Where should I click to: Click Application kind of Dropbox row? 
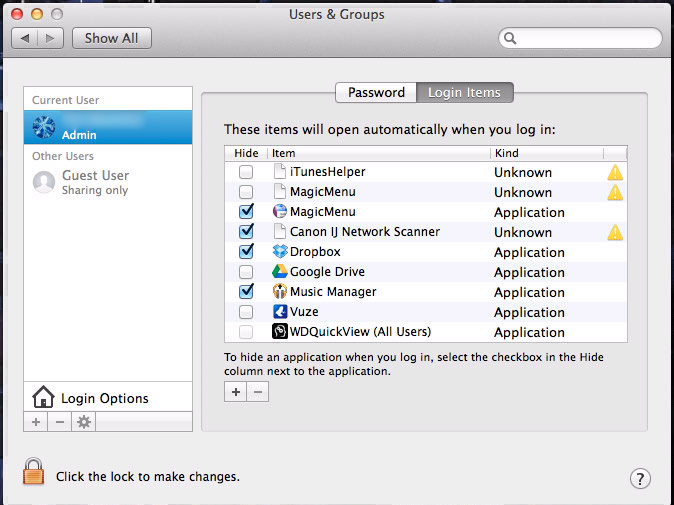tap(529, 252)
